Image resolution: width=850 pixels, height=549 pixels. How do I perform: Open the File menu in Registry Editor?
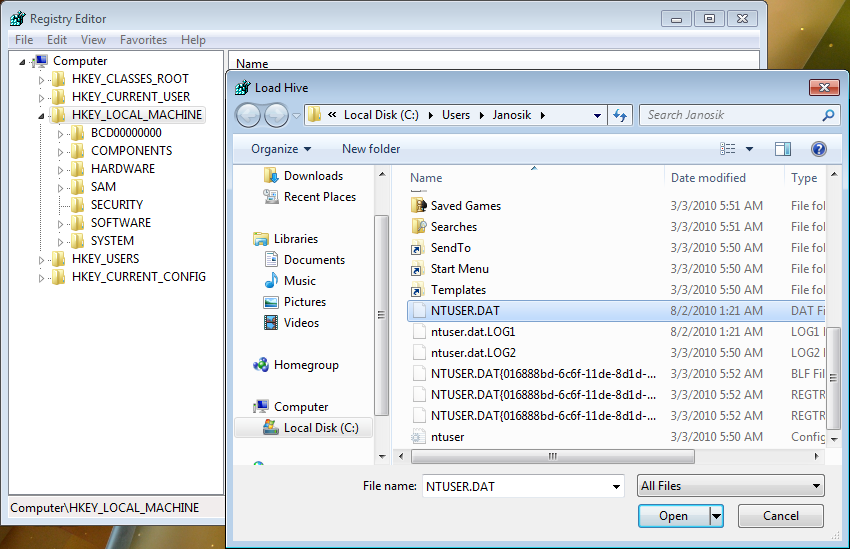point(24,40)
